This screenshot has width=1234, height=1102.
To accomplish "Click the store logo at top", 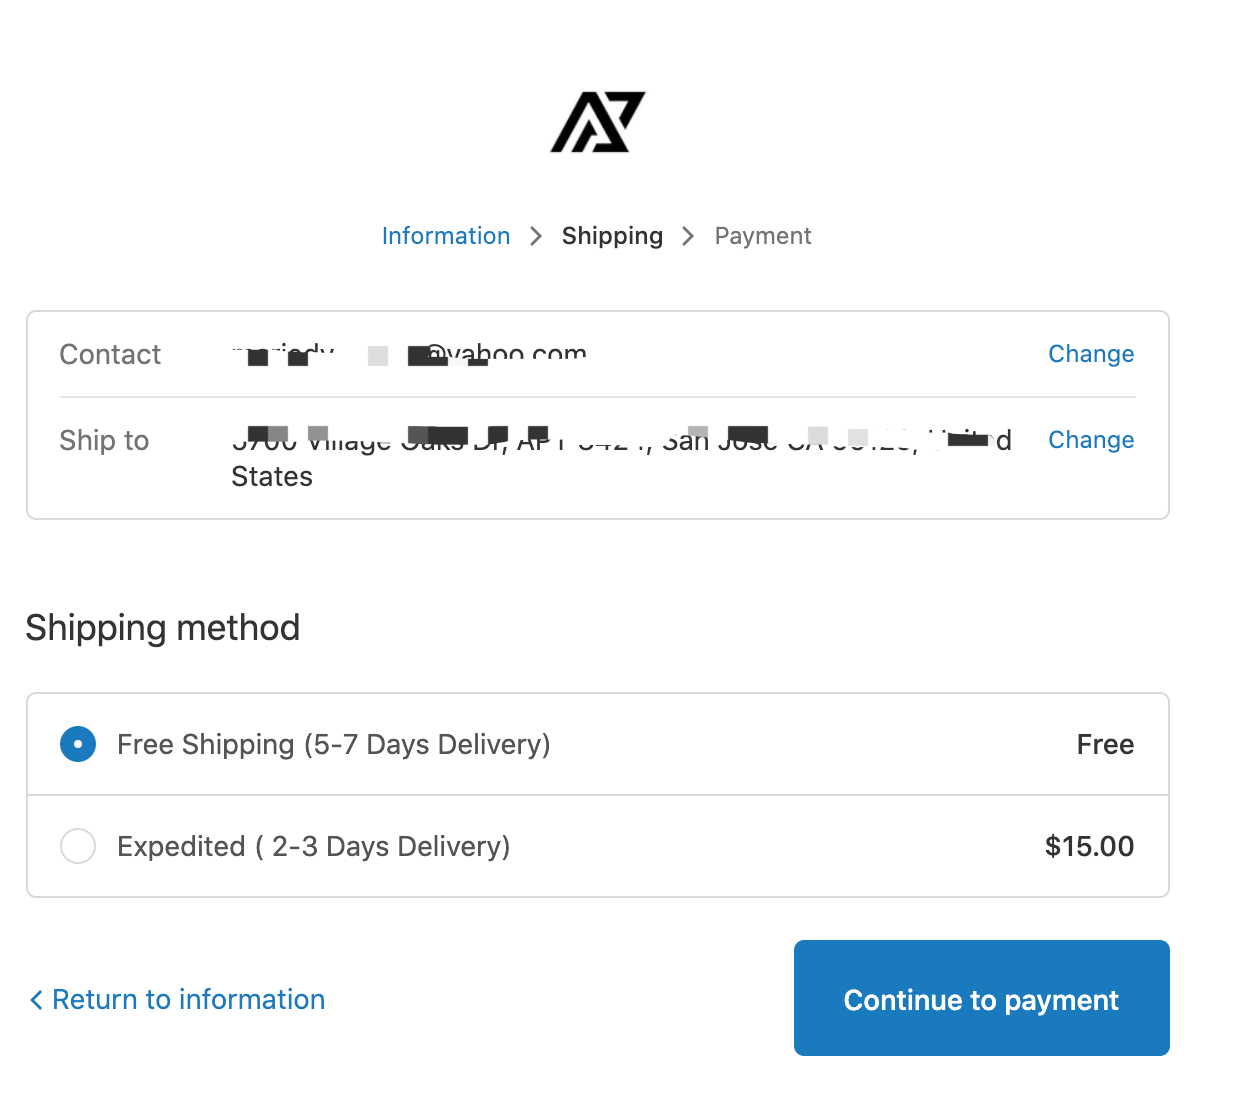I will [x=598, y=122].
